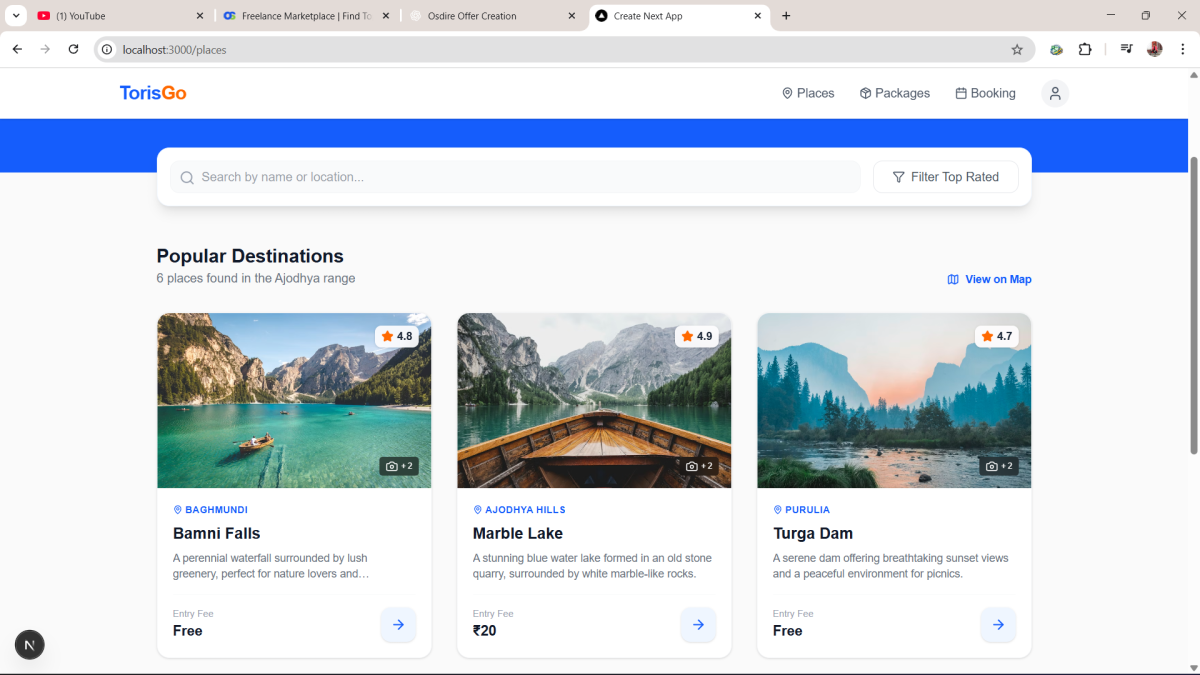Click the 4.9 star rating badge
This screenshot has width=1200, height=675.
(x=697, y=337)
